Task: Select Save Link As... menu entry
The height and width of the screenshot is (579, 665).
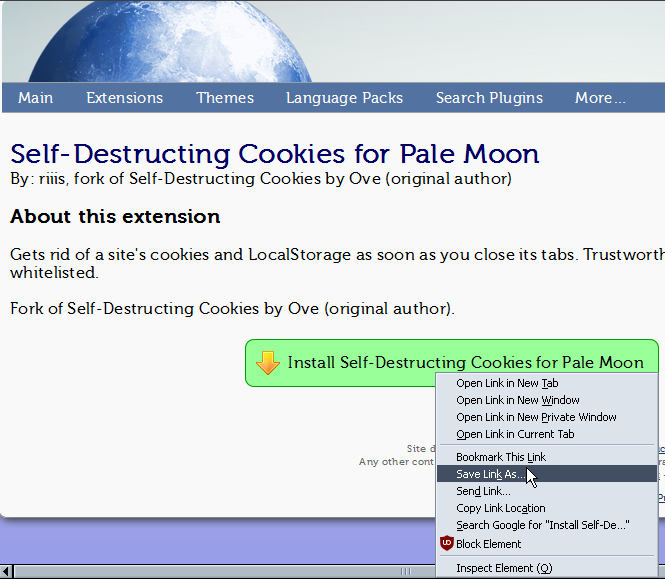Action: click(x=547, y=474)
